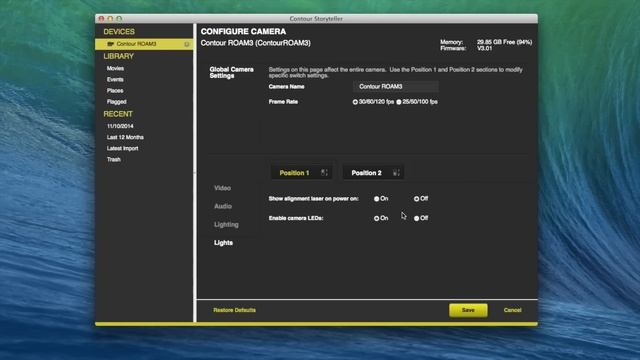The width and height of the screenshot is (640, 360).
Task: Switch to the Position 2 tab
Action: coord(373,173)
